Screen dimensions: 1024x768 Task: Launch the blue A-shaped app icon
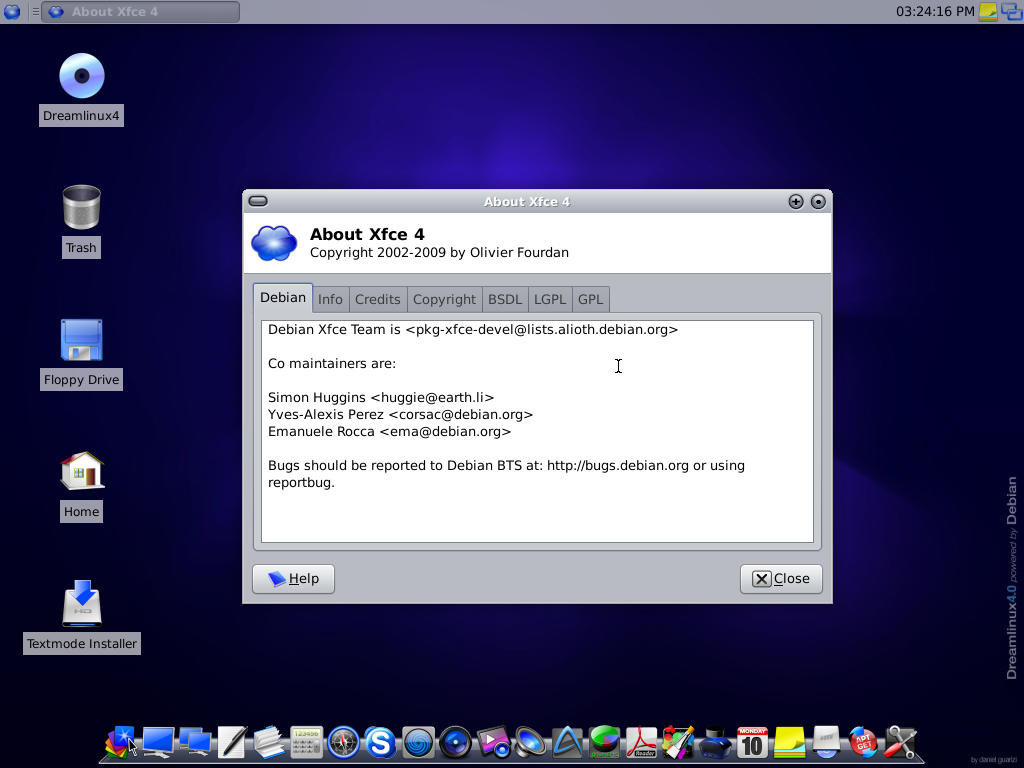coord(568,743)
